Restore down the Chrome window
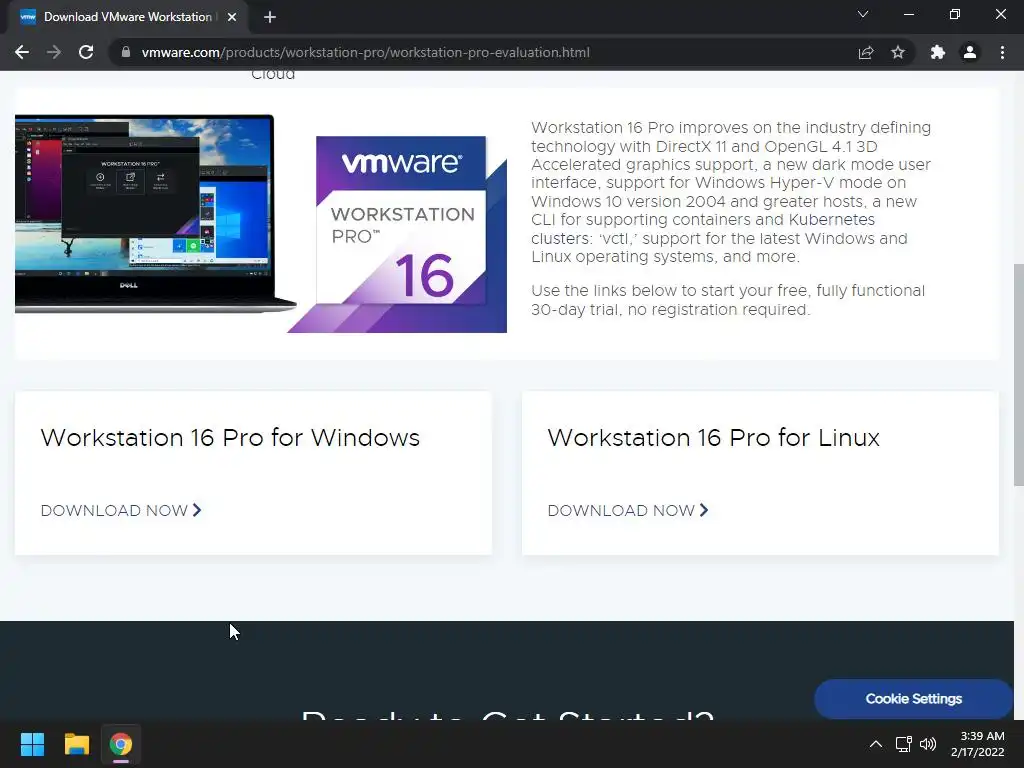 click(955, 14)
